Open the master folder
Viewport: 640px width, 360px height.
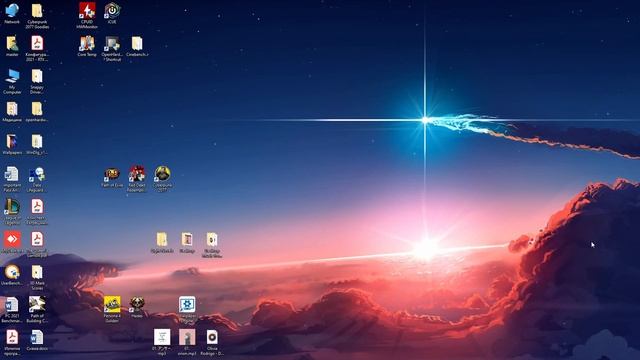tap(12, 46)
